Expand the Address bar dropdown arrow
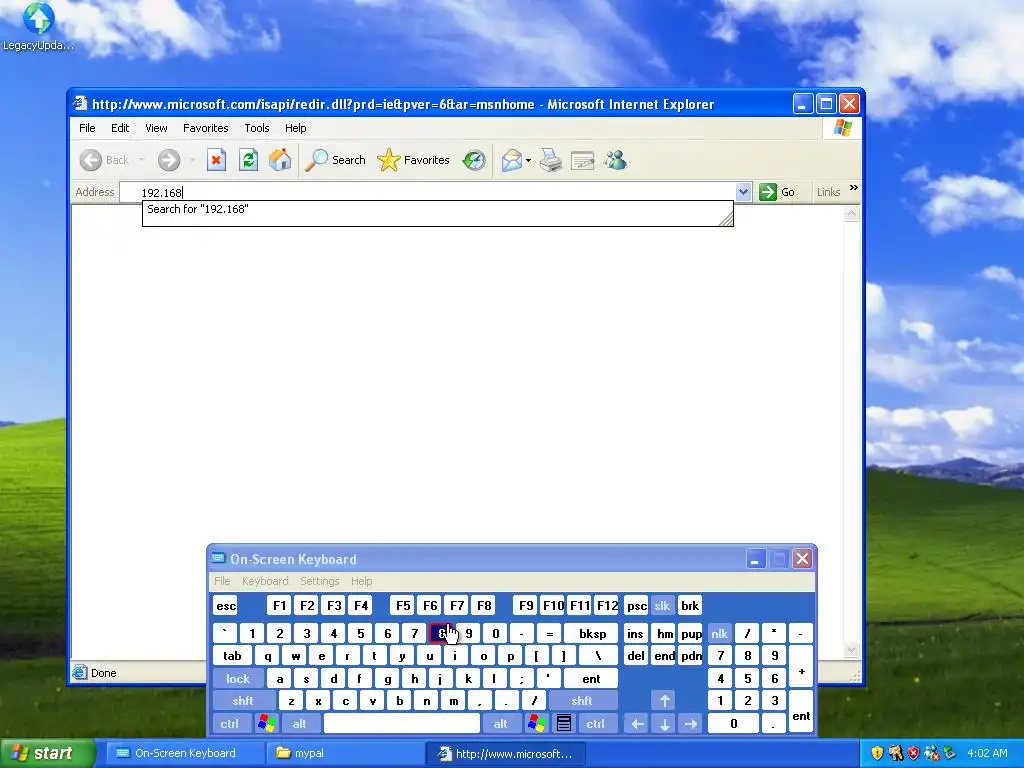This screenshot has width=1024, height=768. pos(743,192)
